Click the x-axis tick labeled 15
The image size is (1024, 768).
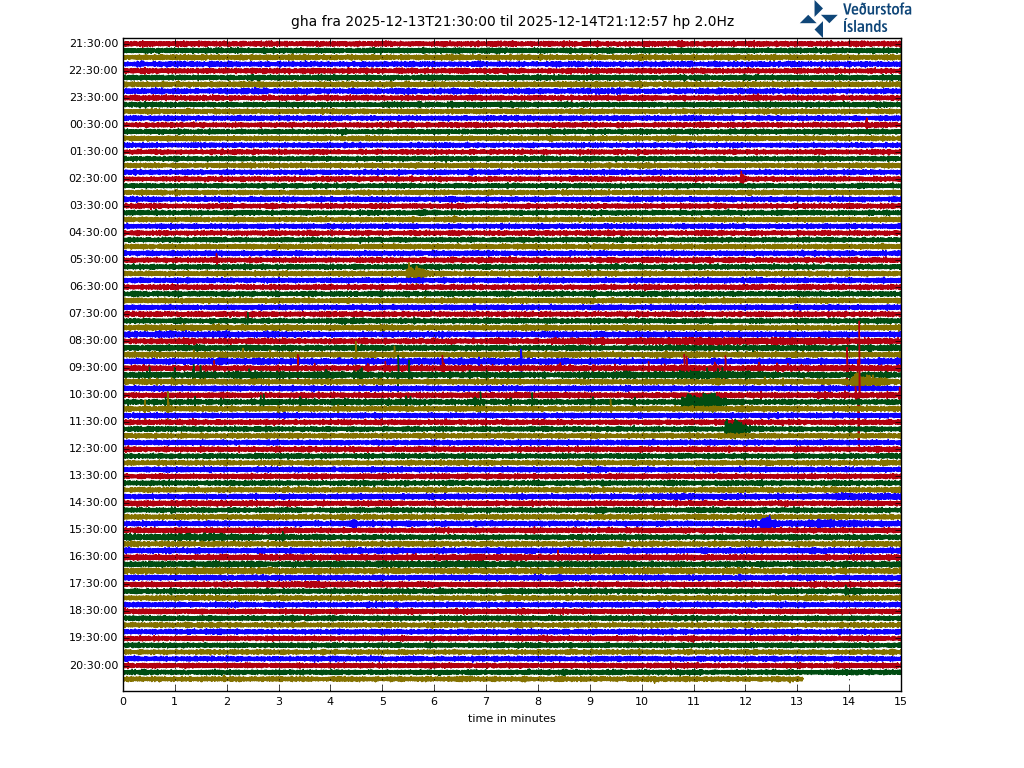click(900, 701)
